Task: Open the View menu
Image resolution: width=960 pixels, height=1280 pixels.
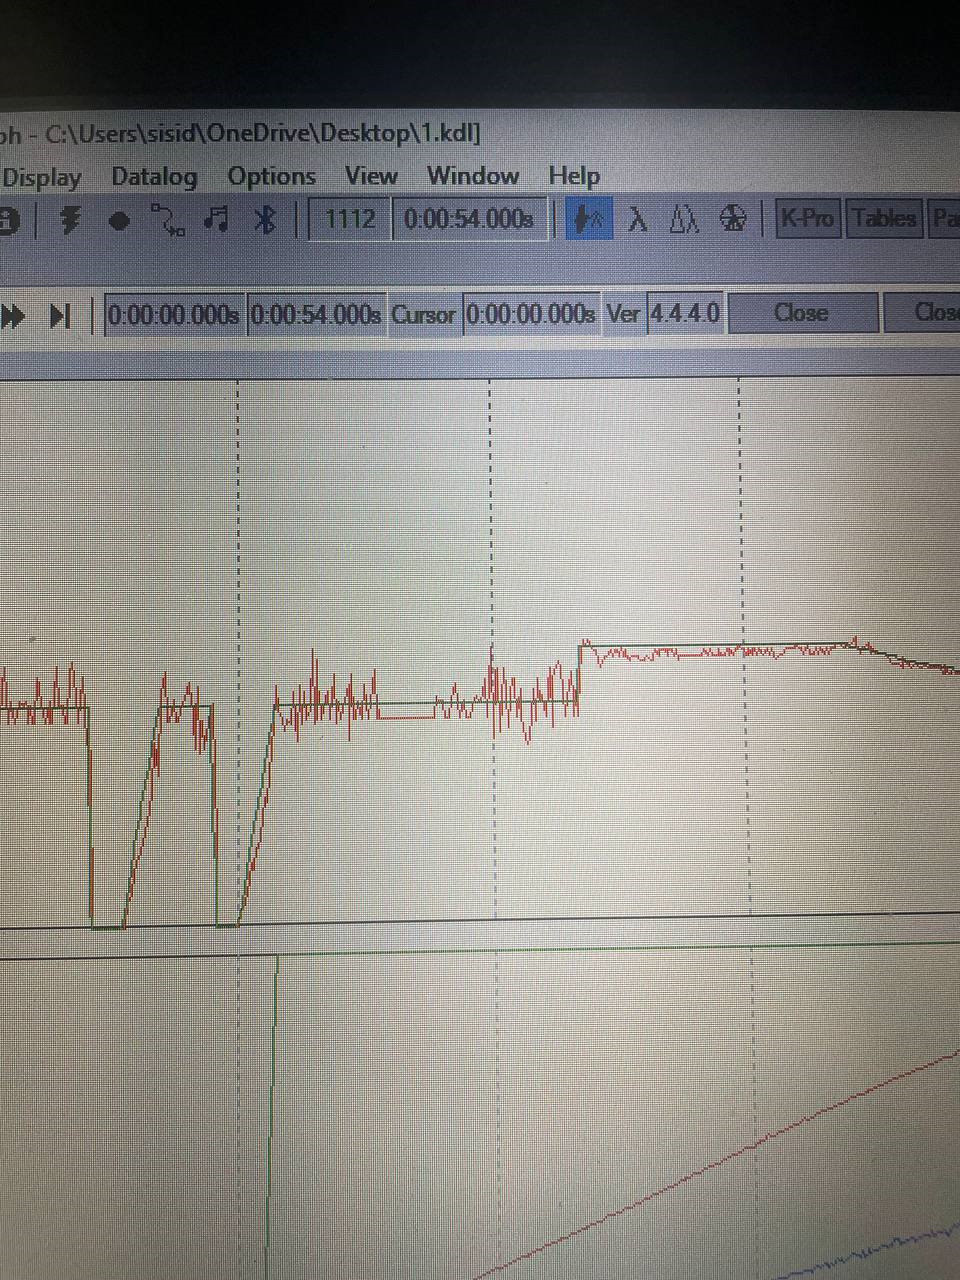Action: coord(371,176)
